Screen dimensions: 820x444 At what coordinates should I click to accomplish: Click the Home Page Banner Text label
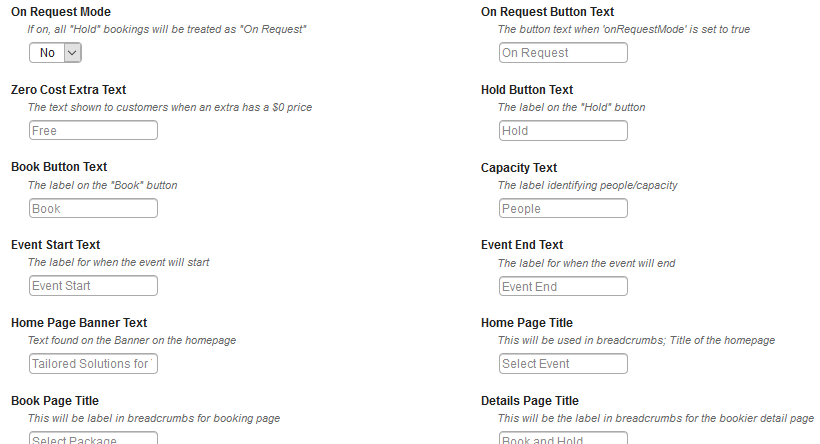79,323
